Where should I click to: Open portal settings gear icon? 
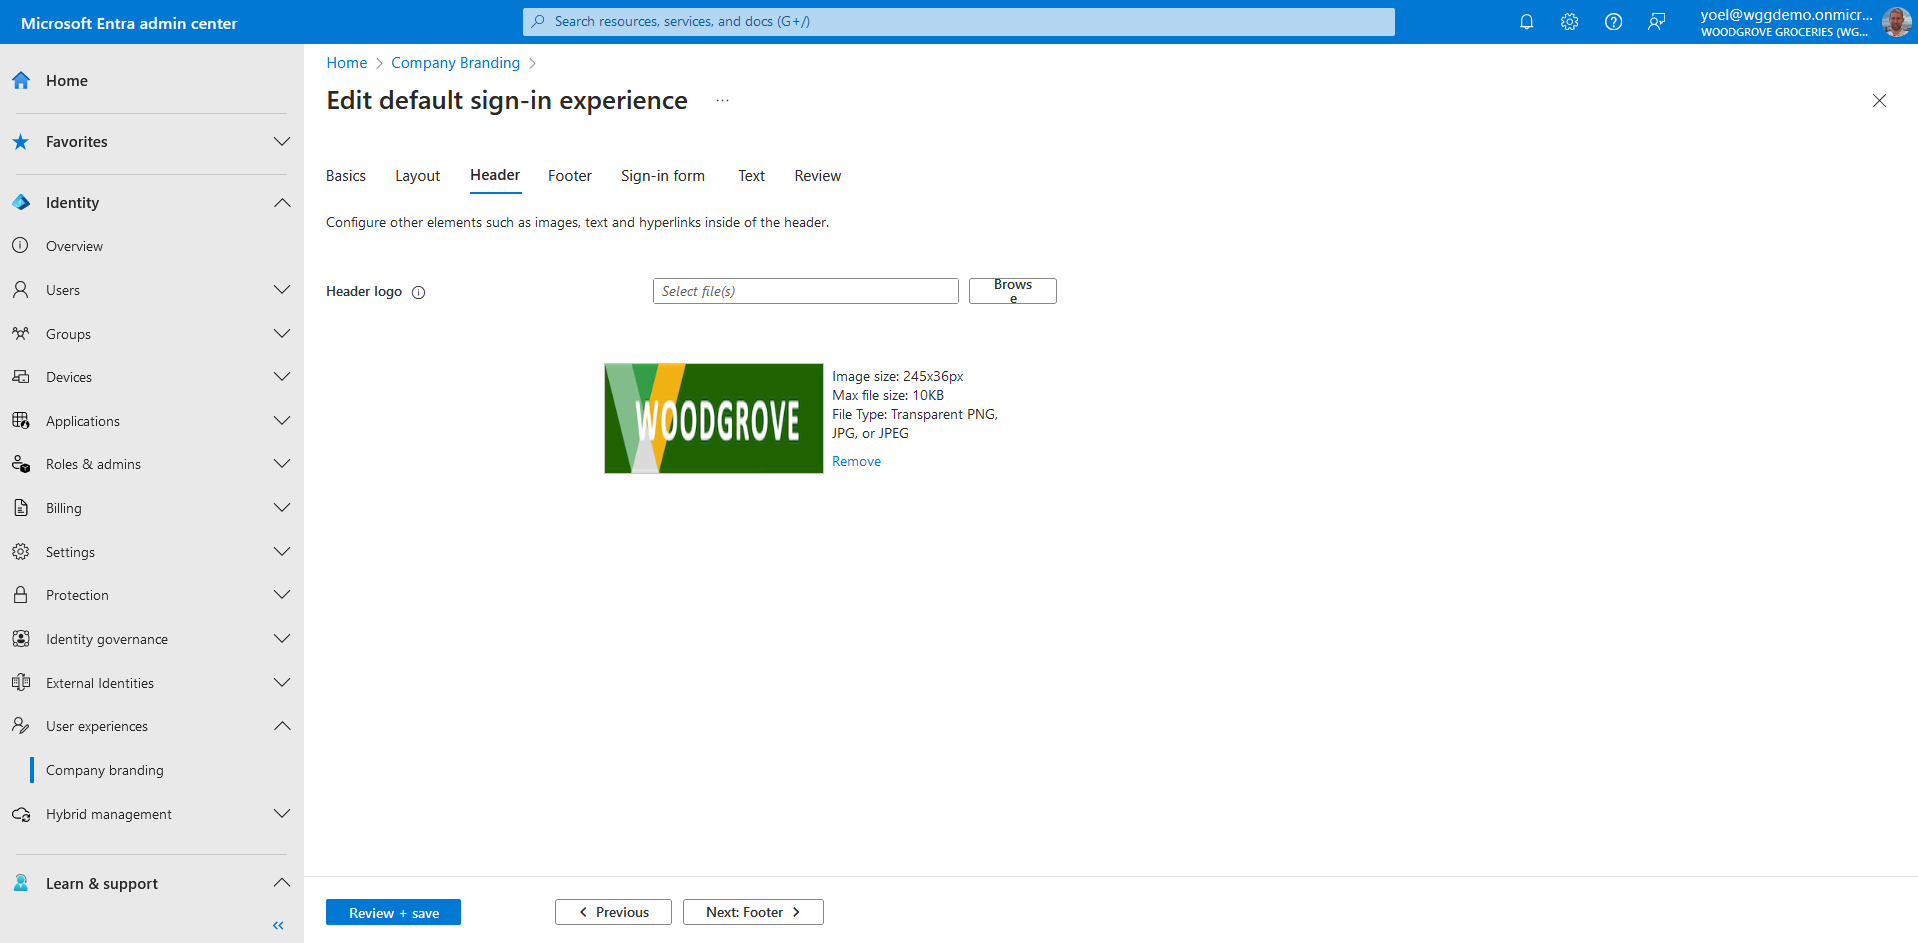point(1569,22)
